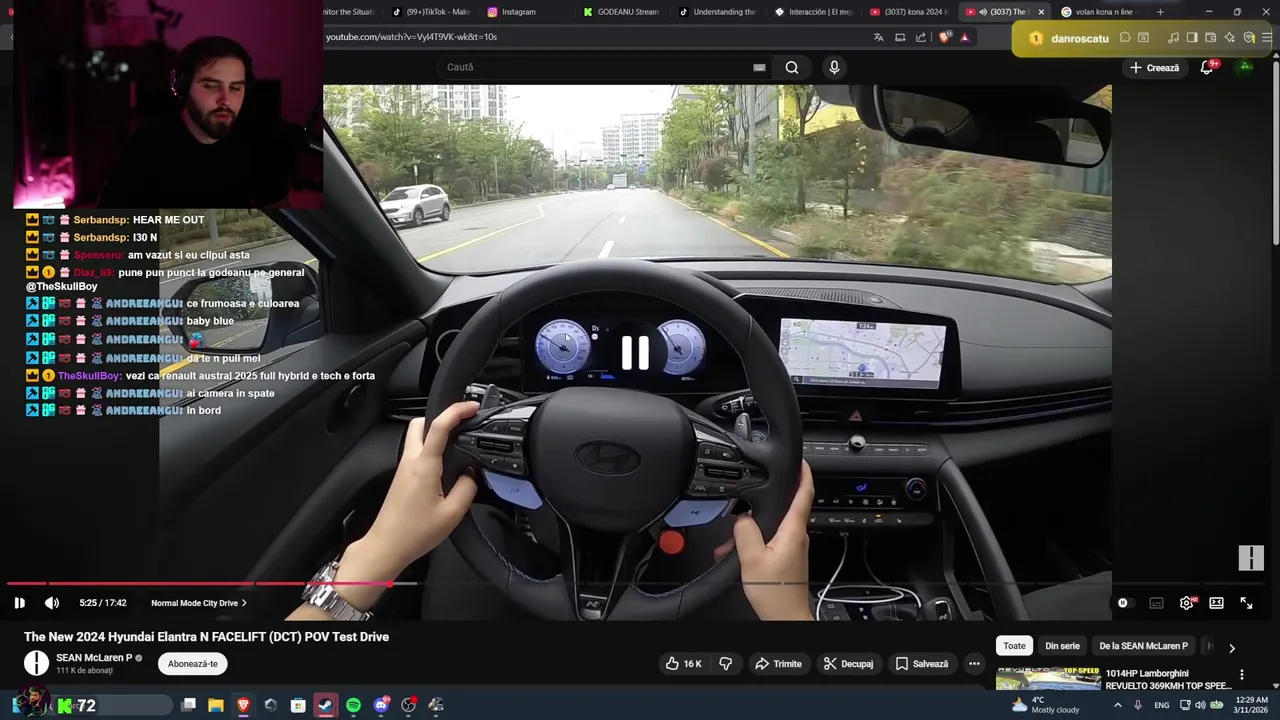Open File Explorer from the taskbar
The width and height of the screenshot is (1280, 720).
click(215, 705)
